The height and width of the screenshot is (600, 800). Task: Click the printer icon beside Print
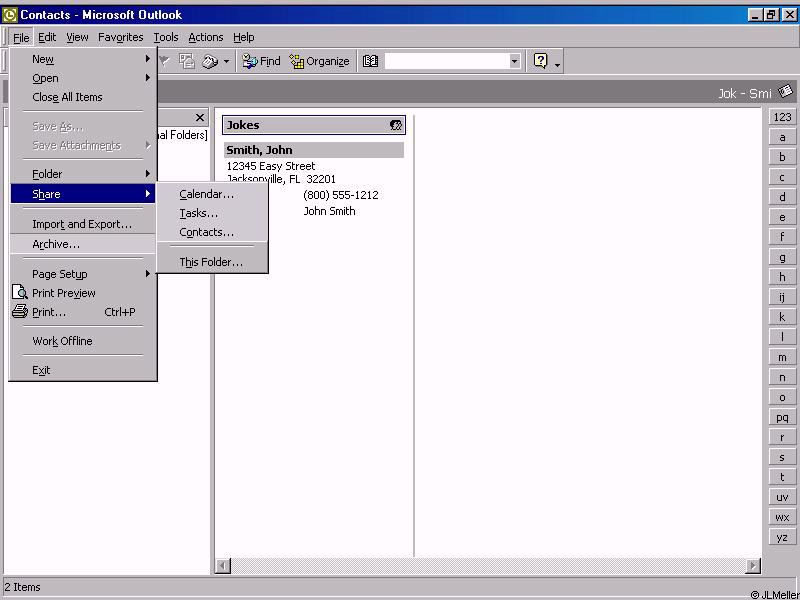[x=19, y=311]
